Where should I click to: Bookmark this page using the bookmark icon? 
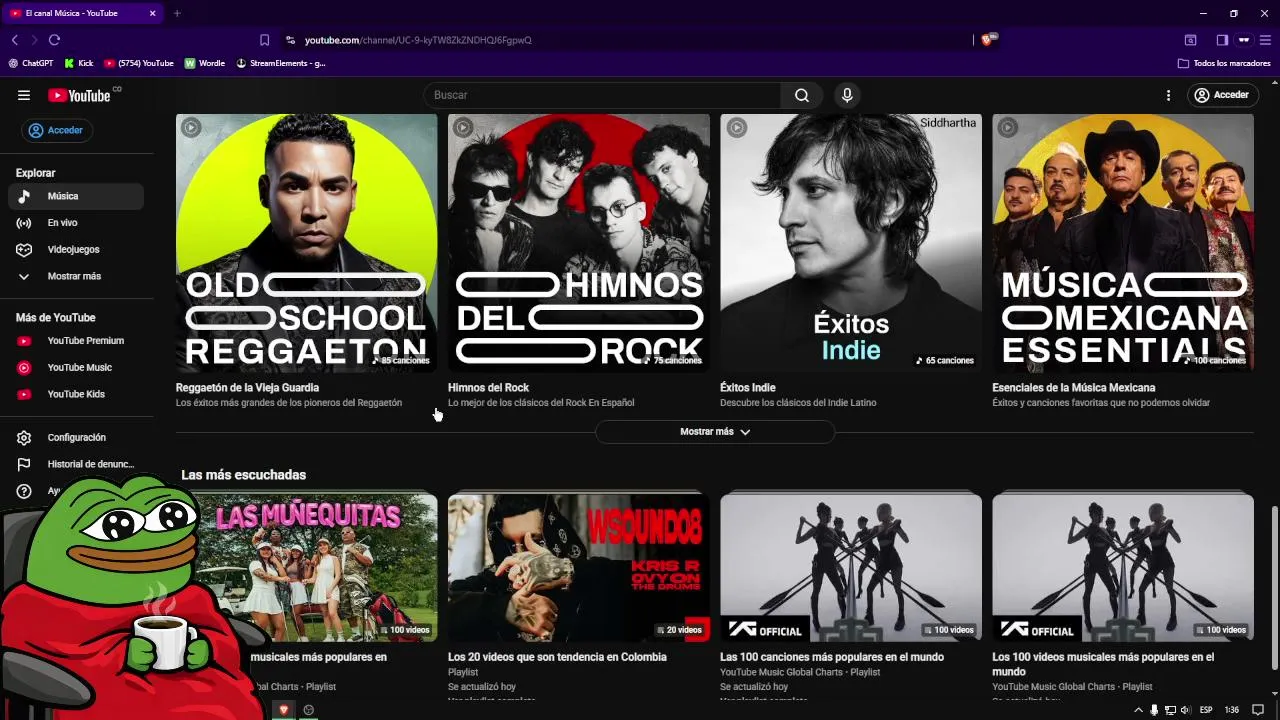pos(264,40)
